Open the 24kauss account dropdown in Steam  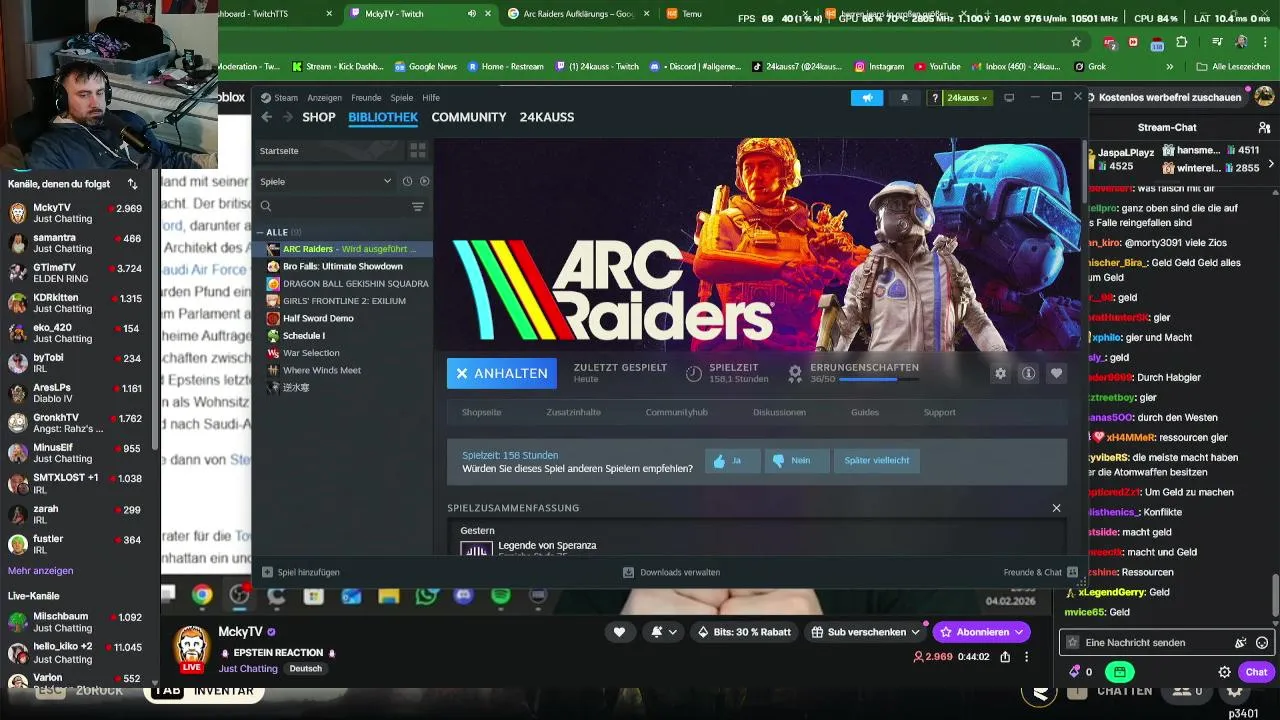click(x=967, y=97)
